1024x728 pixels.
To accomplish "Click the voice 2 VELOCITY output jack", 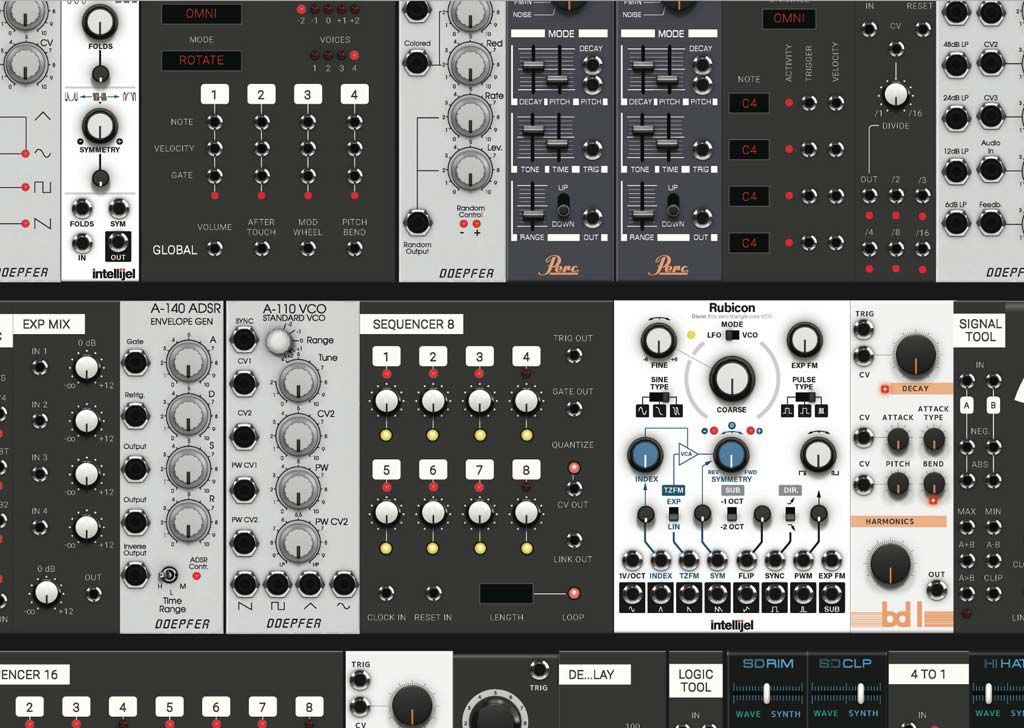I will pyautogui.click(x=261, y=148).
